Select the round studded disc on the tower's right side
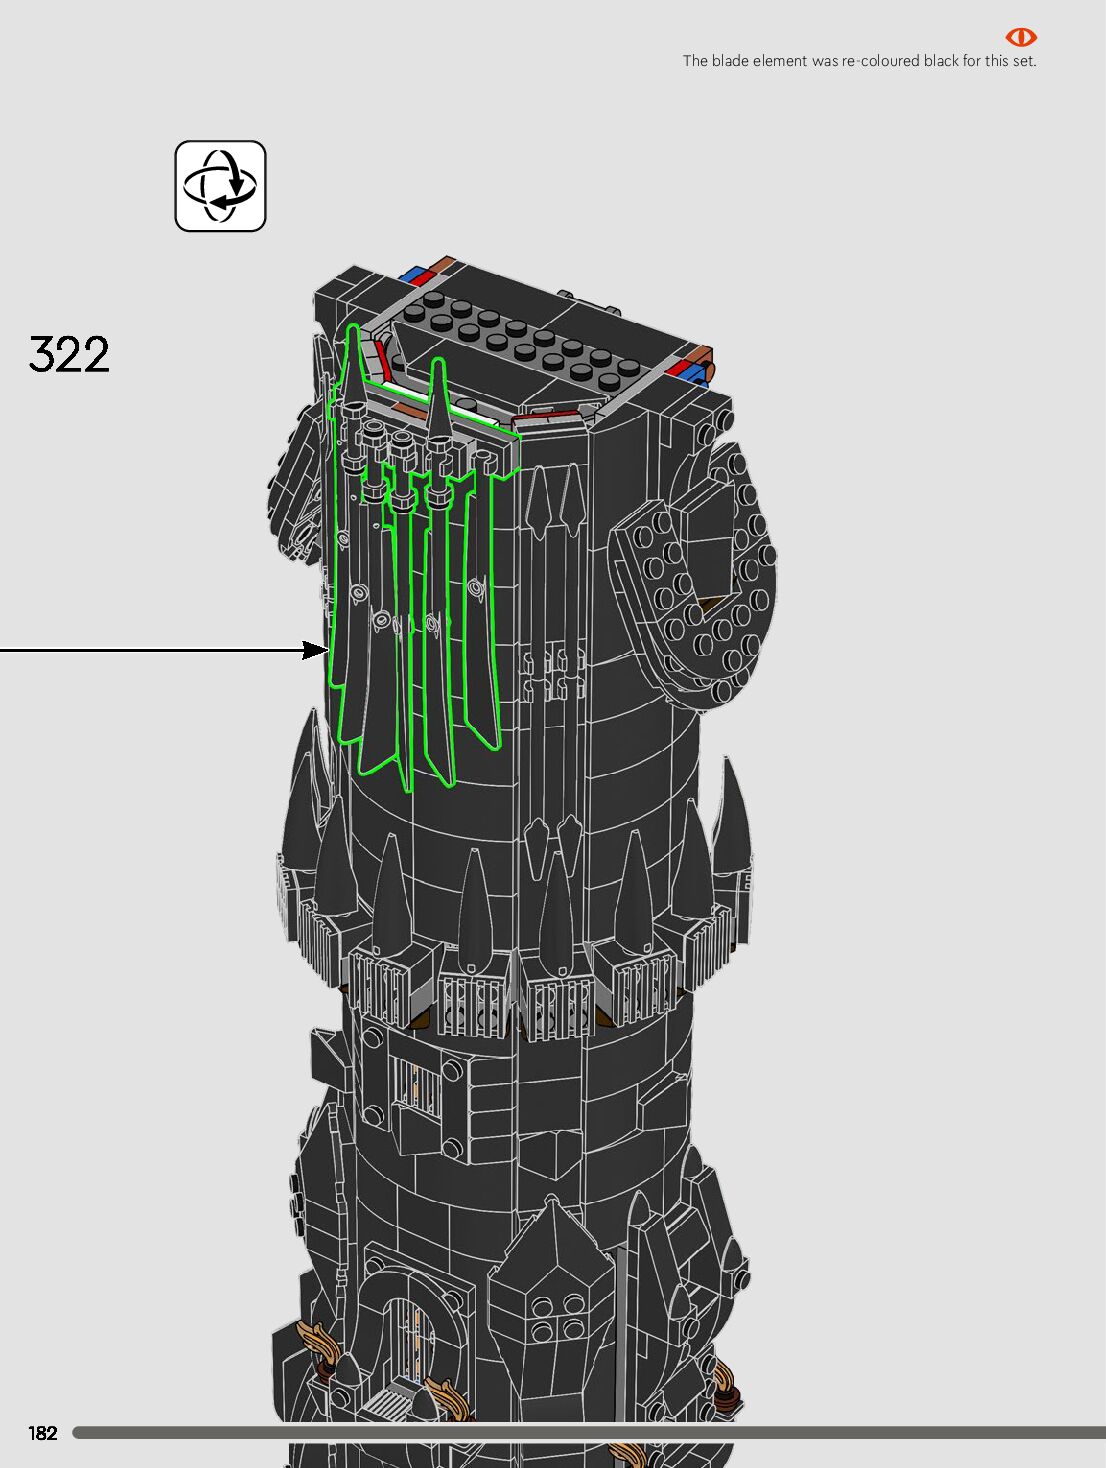The image size is (1106, 1468). click(700, 590)
